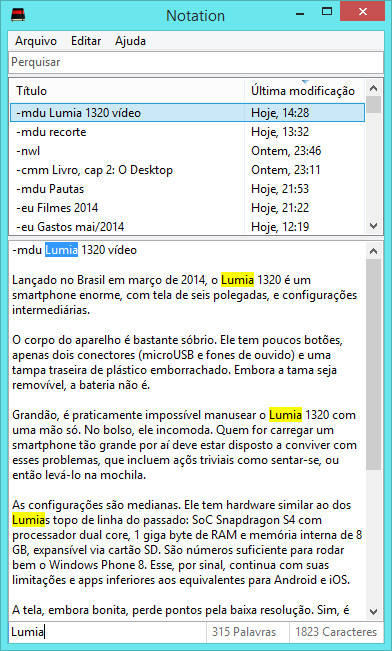Click highlighted 'Lumias' before 'topo de linha'
The width and height of the screenshot is (392, 651).
[x=31, y=520]
